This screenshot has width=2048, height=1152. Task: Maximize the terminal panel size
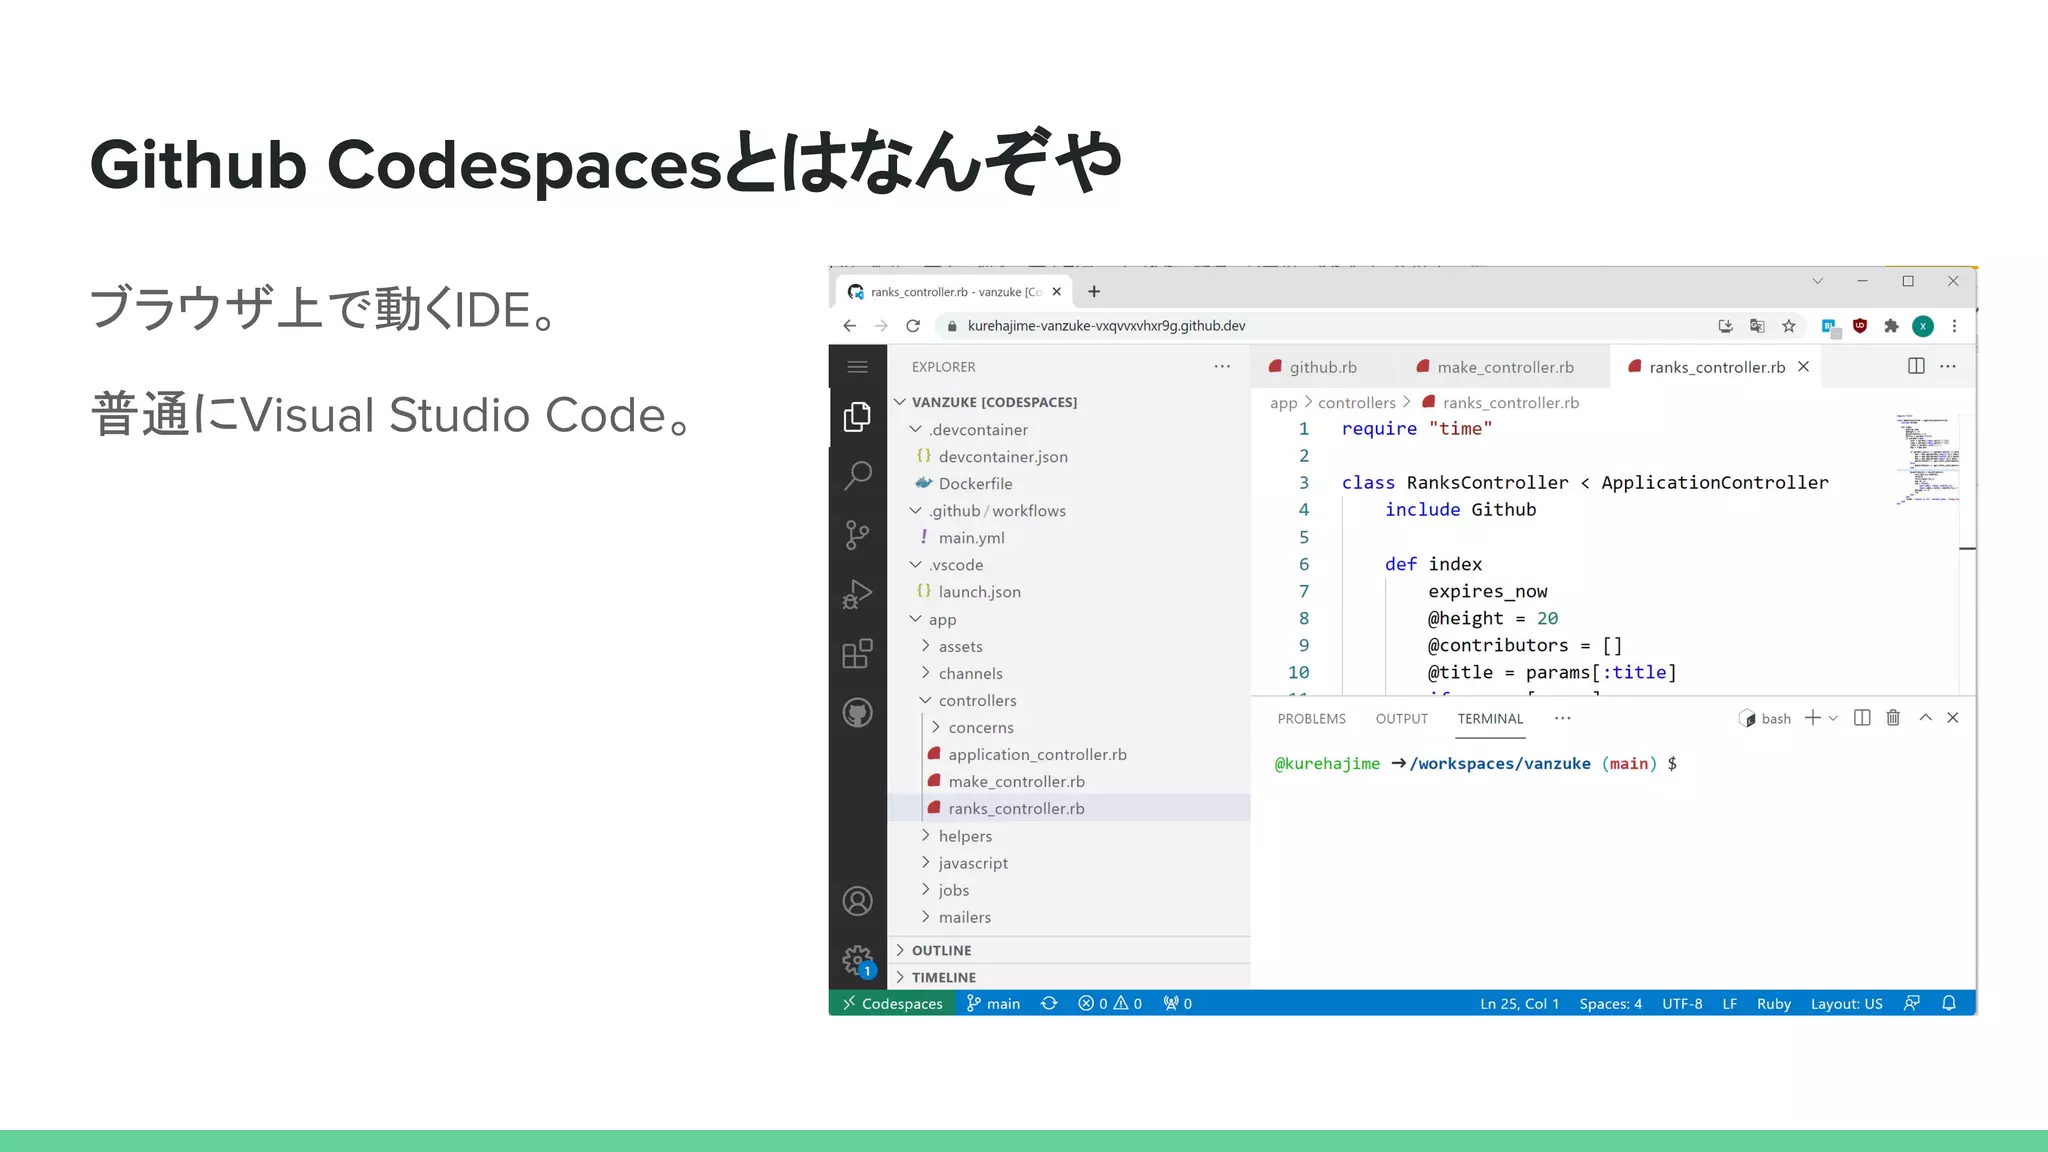(x=1925, y=718)
